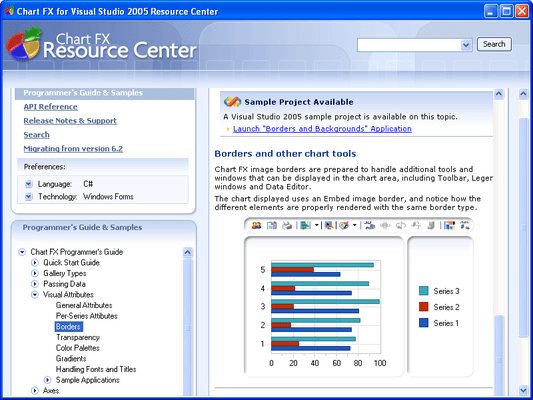
Task: Click the colorful legend box icon in chart toolbar
Action: click(449, 225)
